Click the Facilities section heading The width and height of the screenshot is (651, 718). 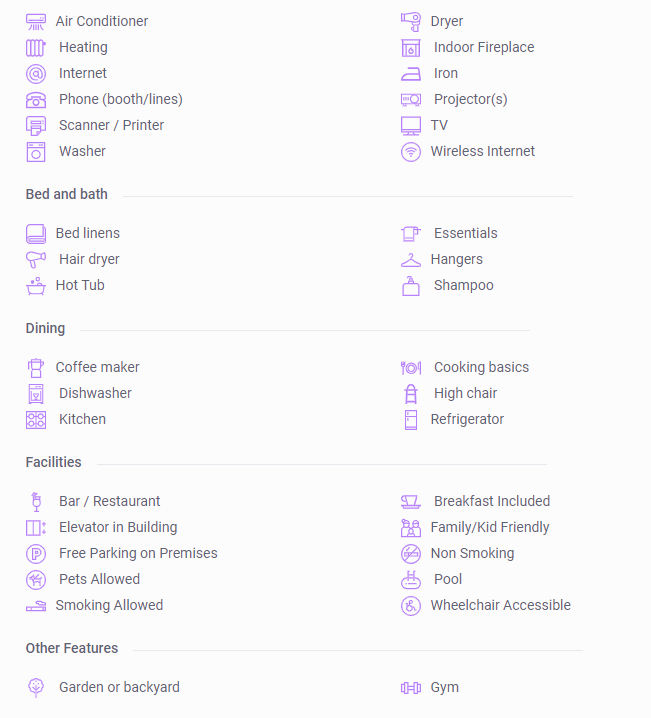point(53,462)
